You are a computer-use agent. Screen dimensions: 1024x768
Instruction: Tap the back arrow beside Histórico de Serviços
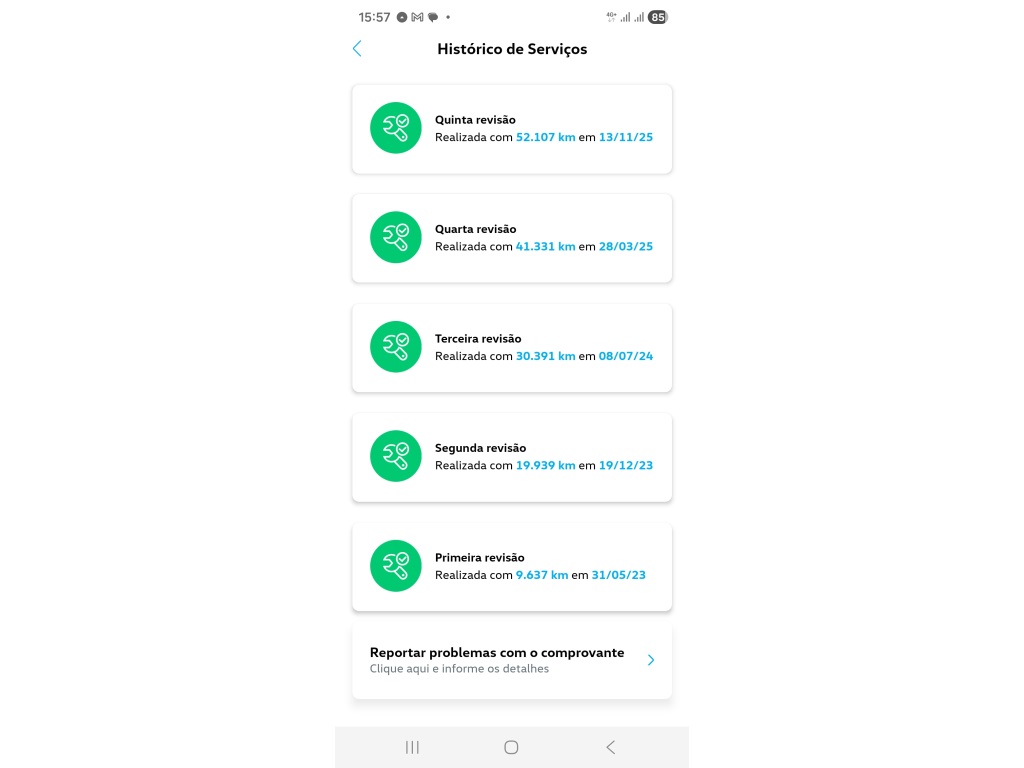click(x=357, y=48)
